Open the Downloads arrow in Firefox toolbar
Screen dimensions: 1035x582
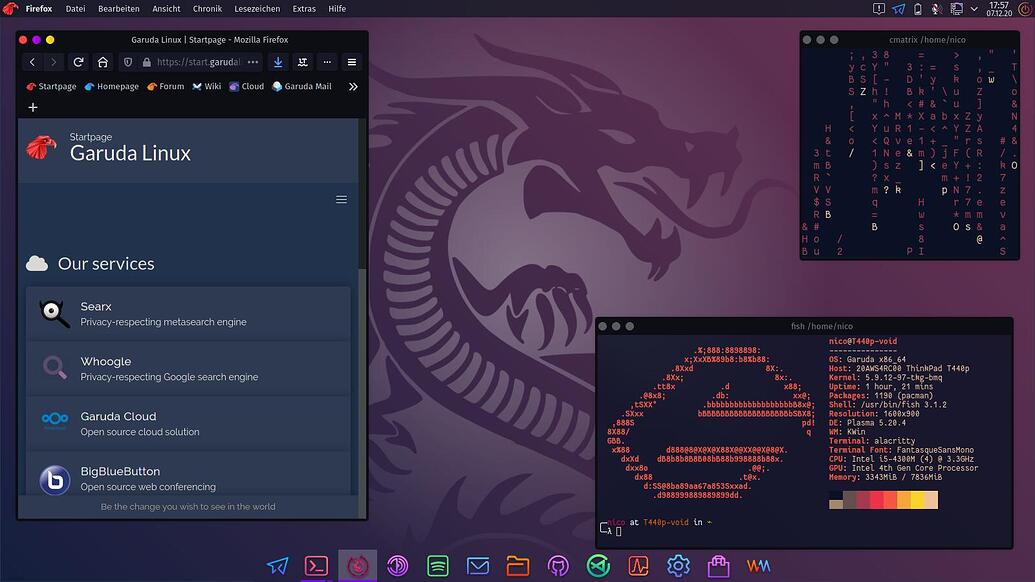pos(279,62)
